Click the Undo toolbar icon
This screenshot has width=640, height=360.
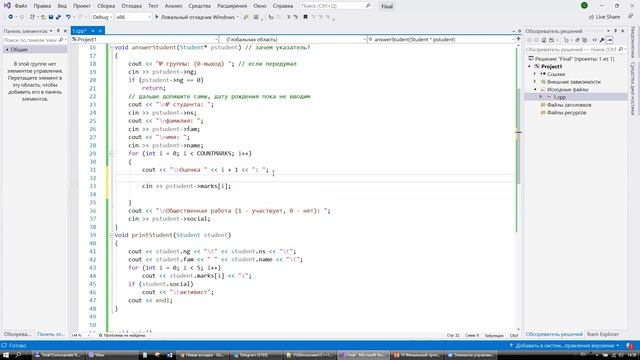[x=68, y=17]
